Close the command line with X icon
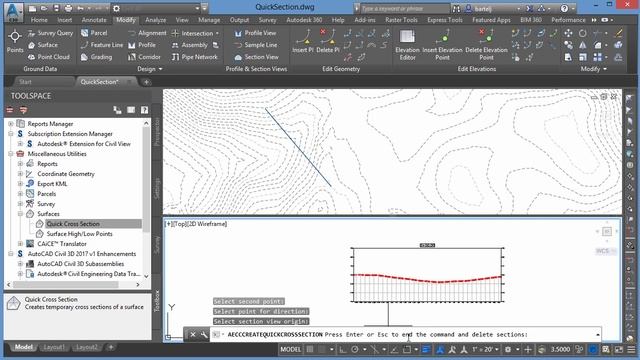 click(193, 335)
